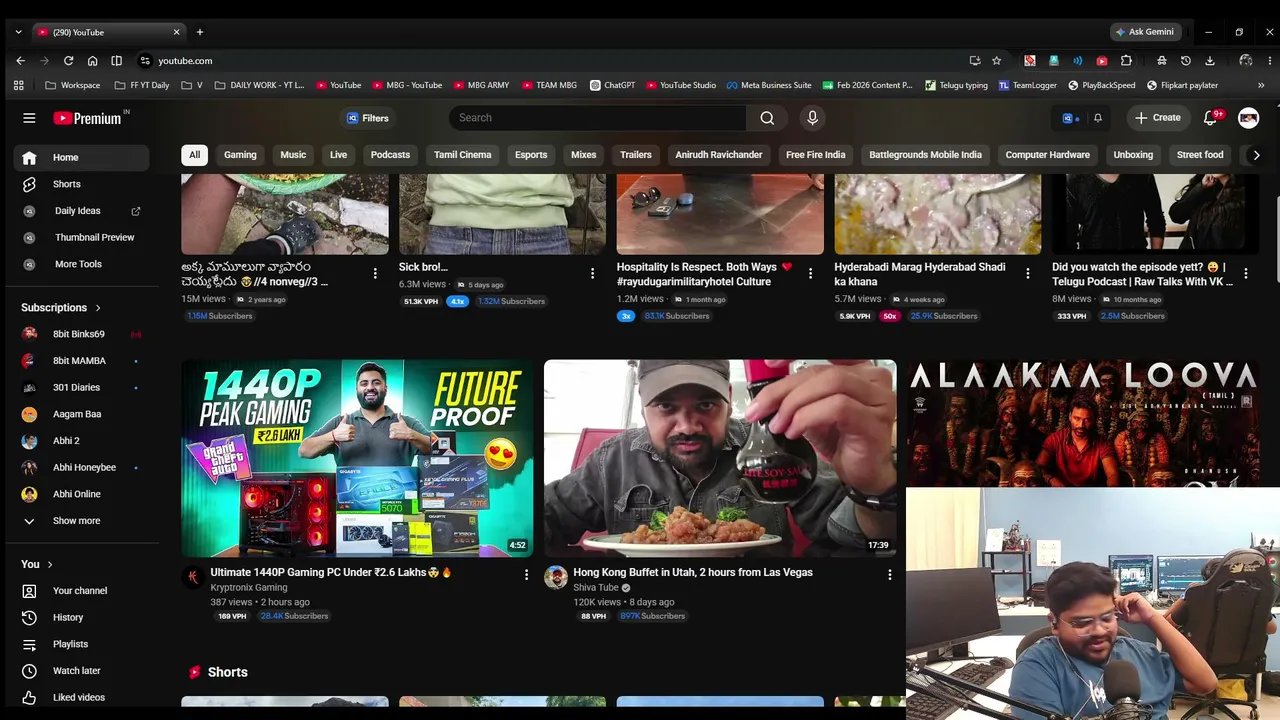
Task: Open options for Hyderabadi Marag video
Action: pyautogui.click(x=1027, y=273)
